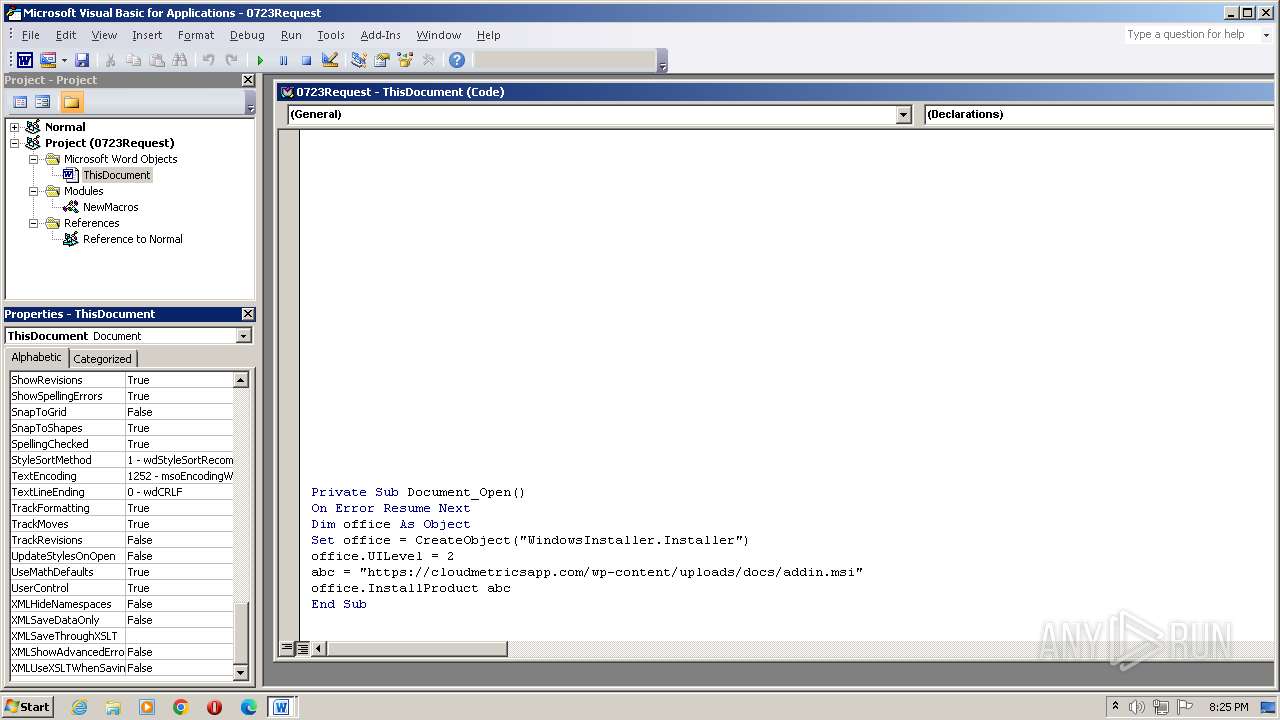Image resolution: width=1280 pixels, height=720 pixels.
Task: Toggle Design Mode icon
Action: click(x=330, y=60)
